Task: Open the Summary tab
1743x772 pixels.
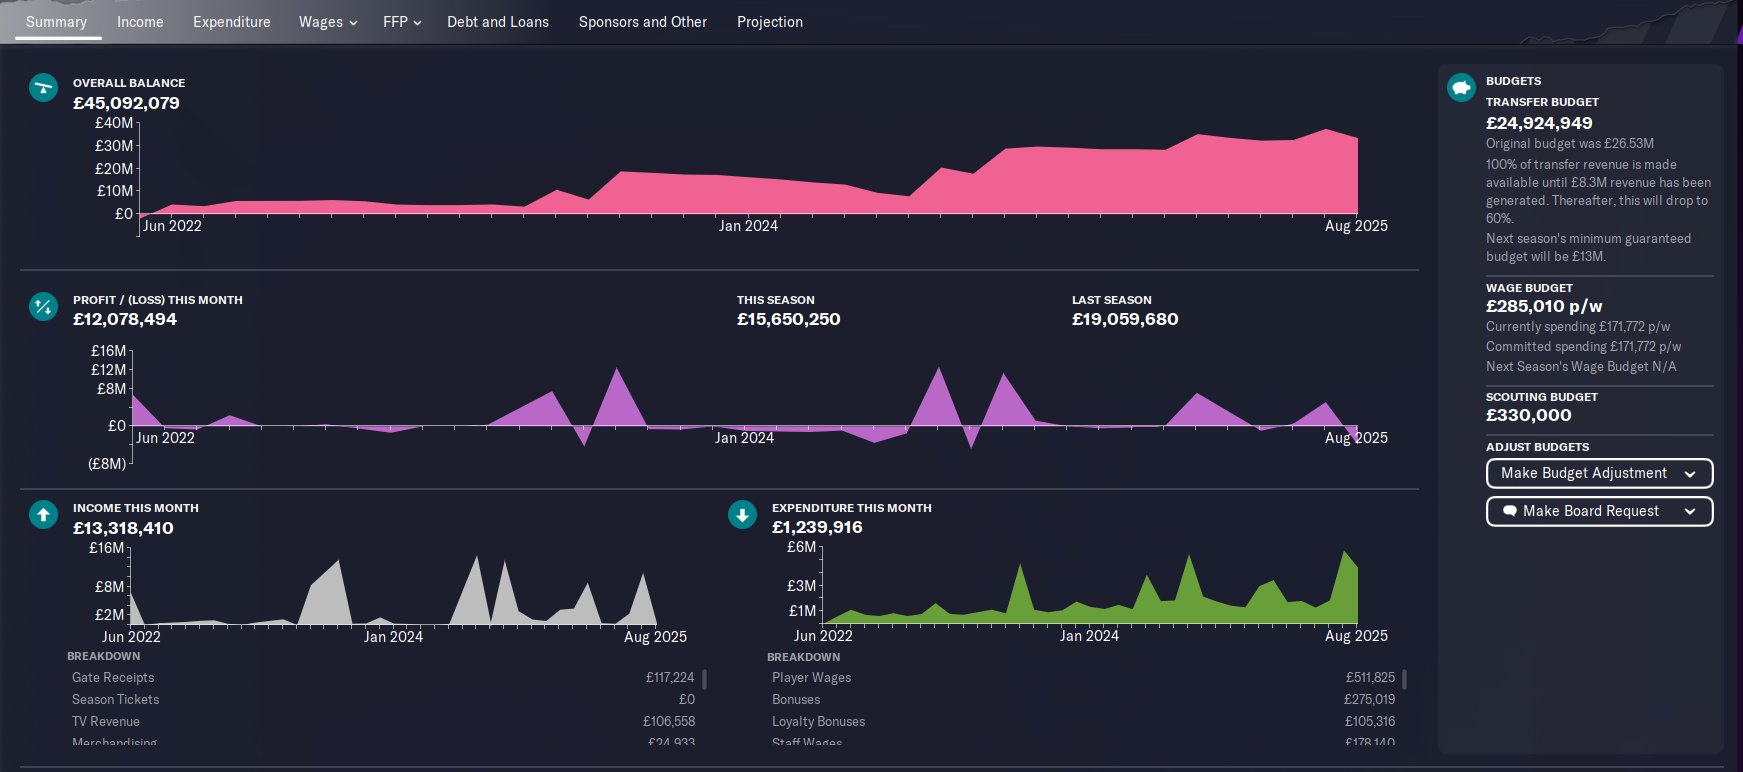Action: tap(56, 22)
